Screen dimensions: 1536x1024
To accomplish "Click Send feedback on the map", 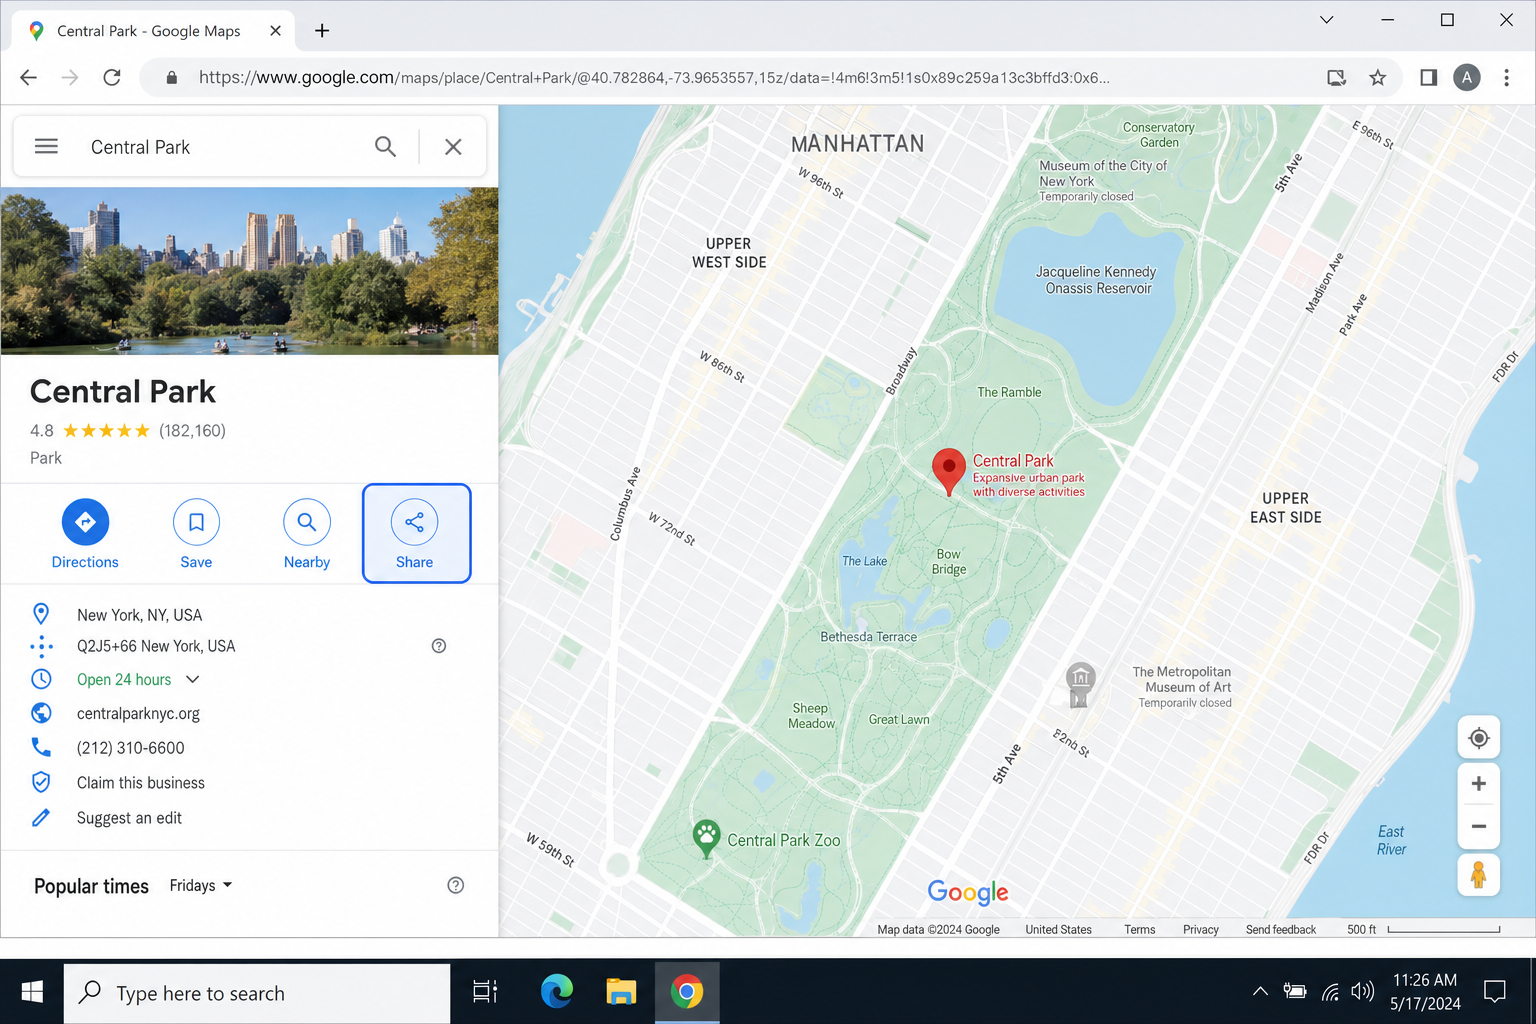I will (x=1280, y=929).
